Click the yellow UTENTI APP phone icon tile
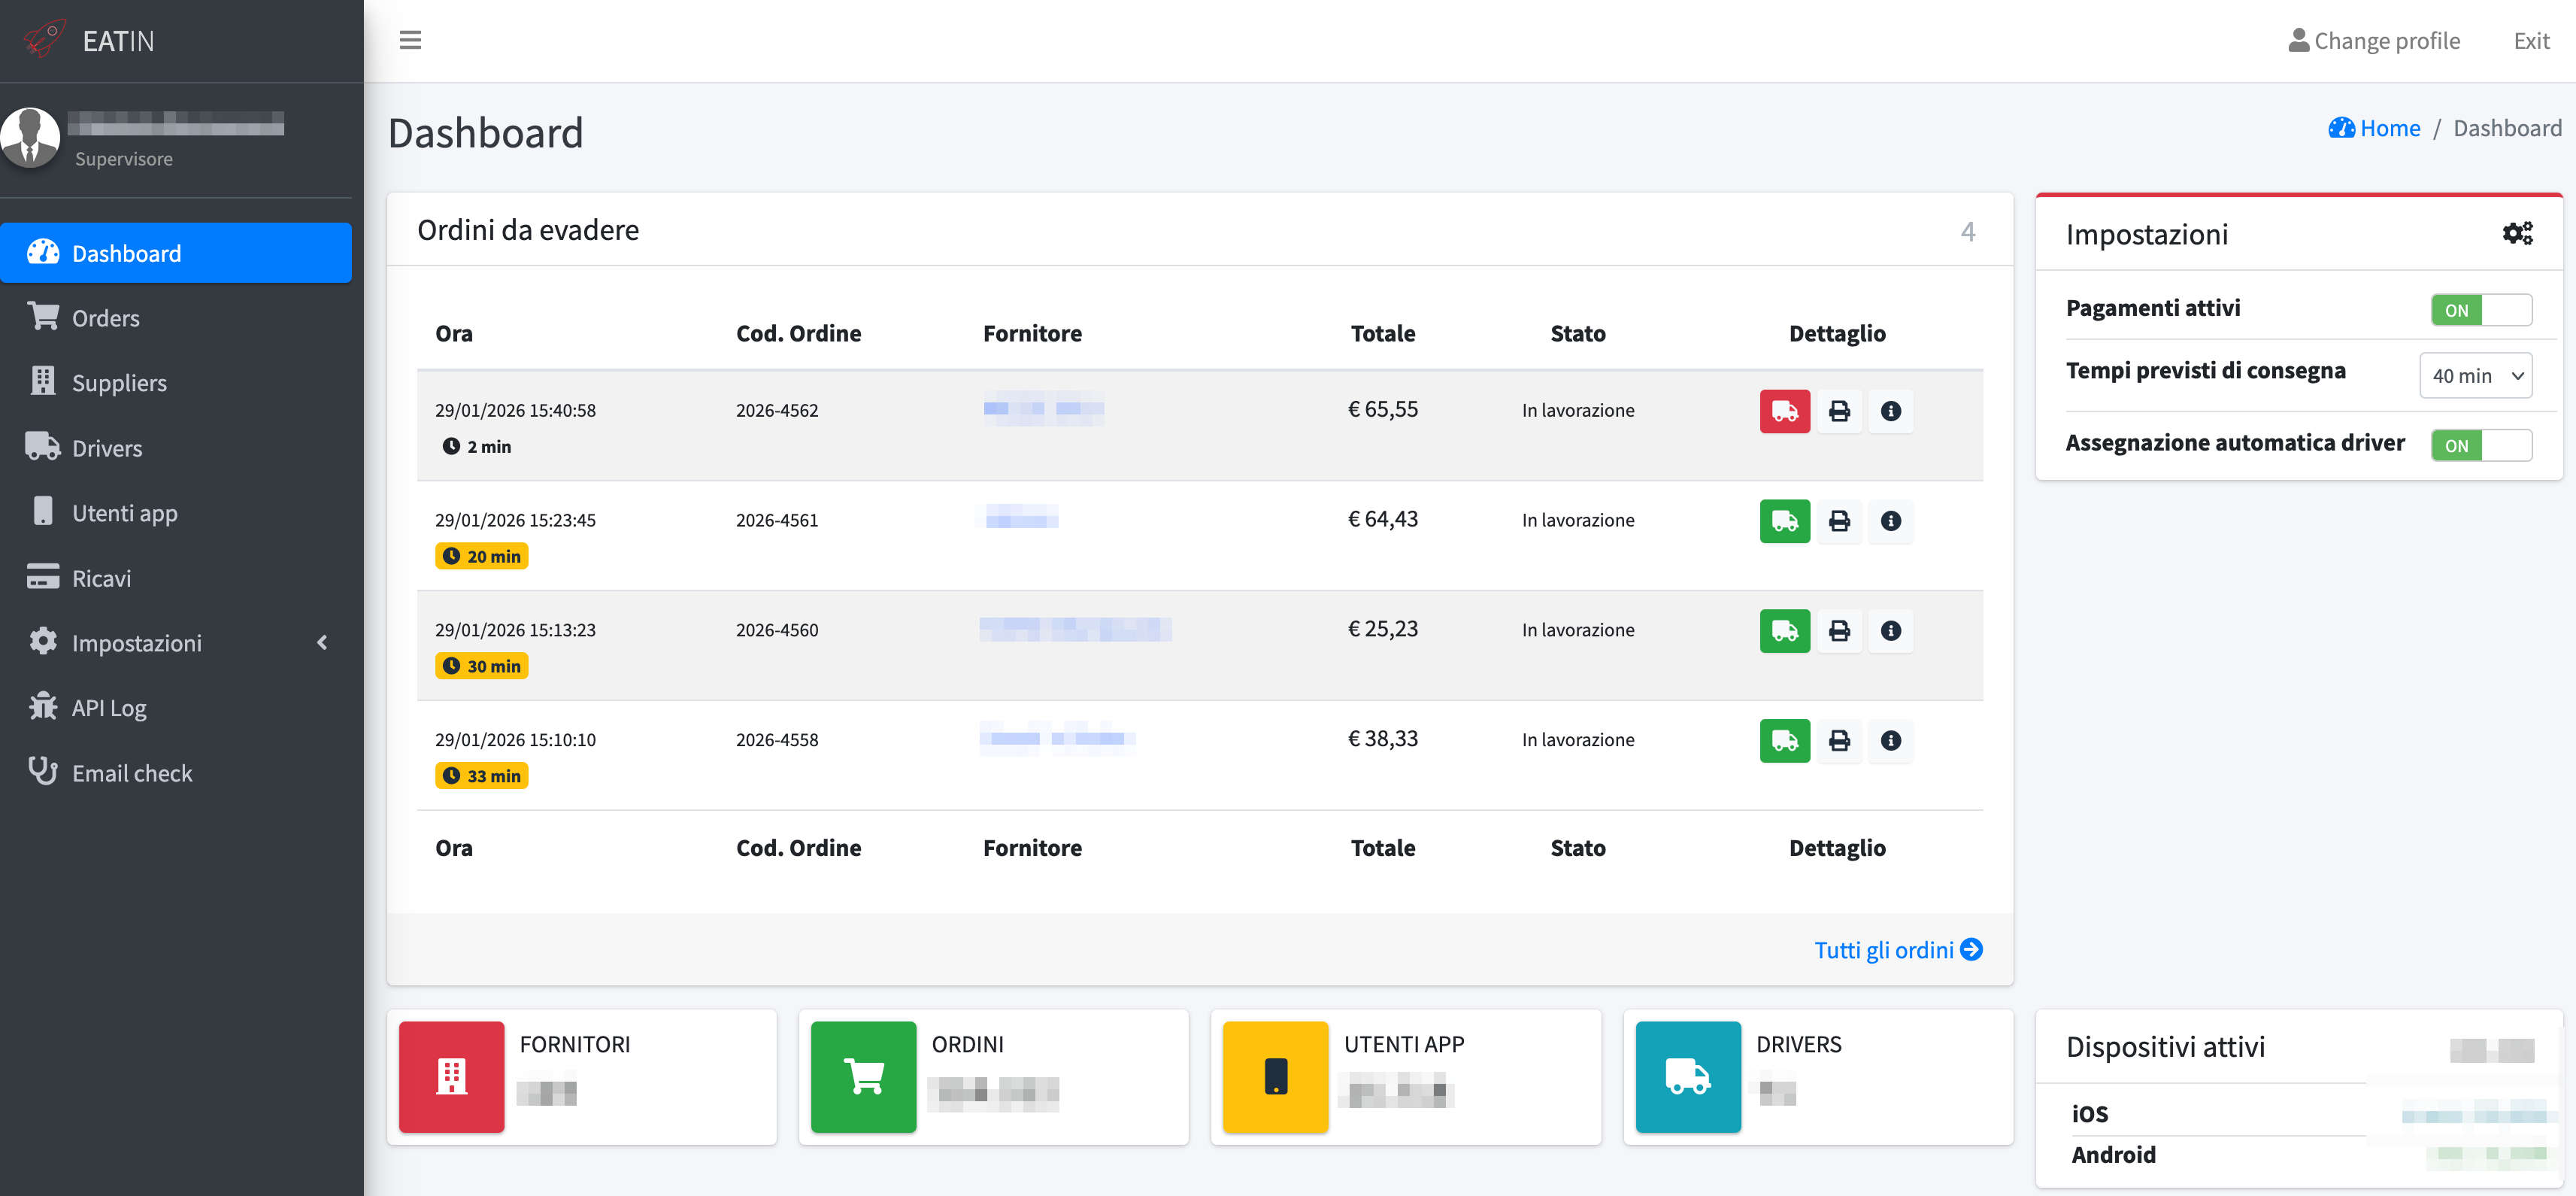This screenshot has height=1196, width=2576. tap(1275, 1077)
